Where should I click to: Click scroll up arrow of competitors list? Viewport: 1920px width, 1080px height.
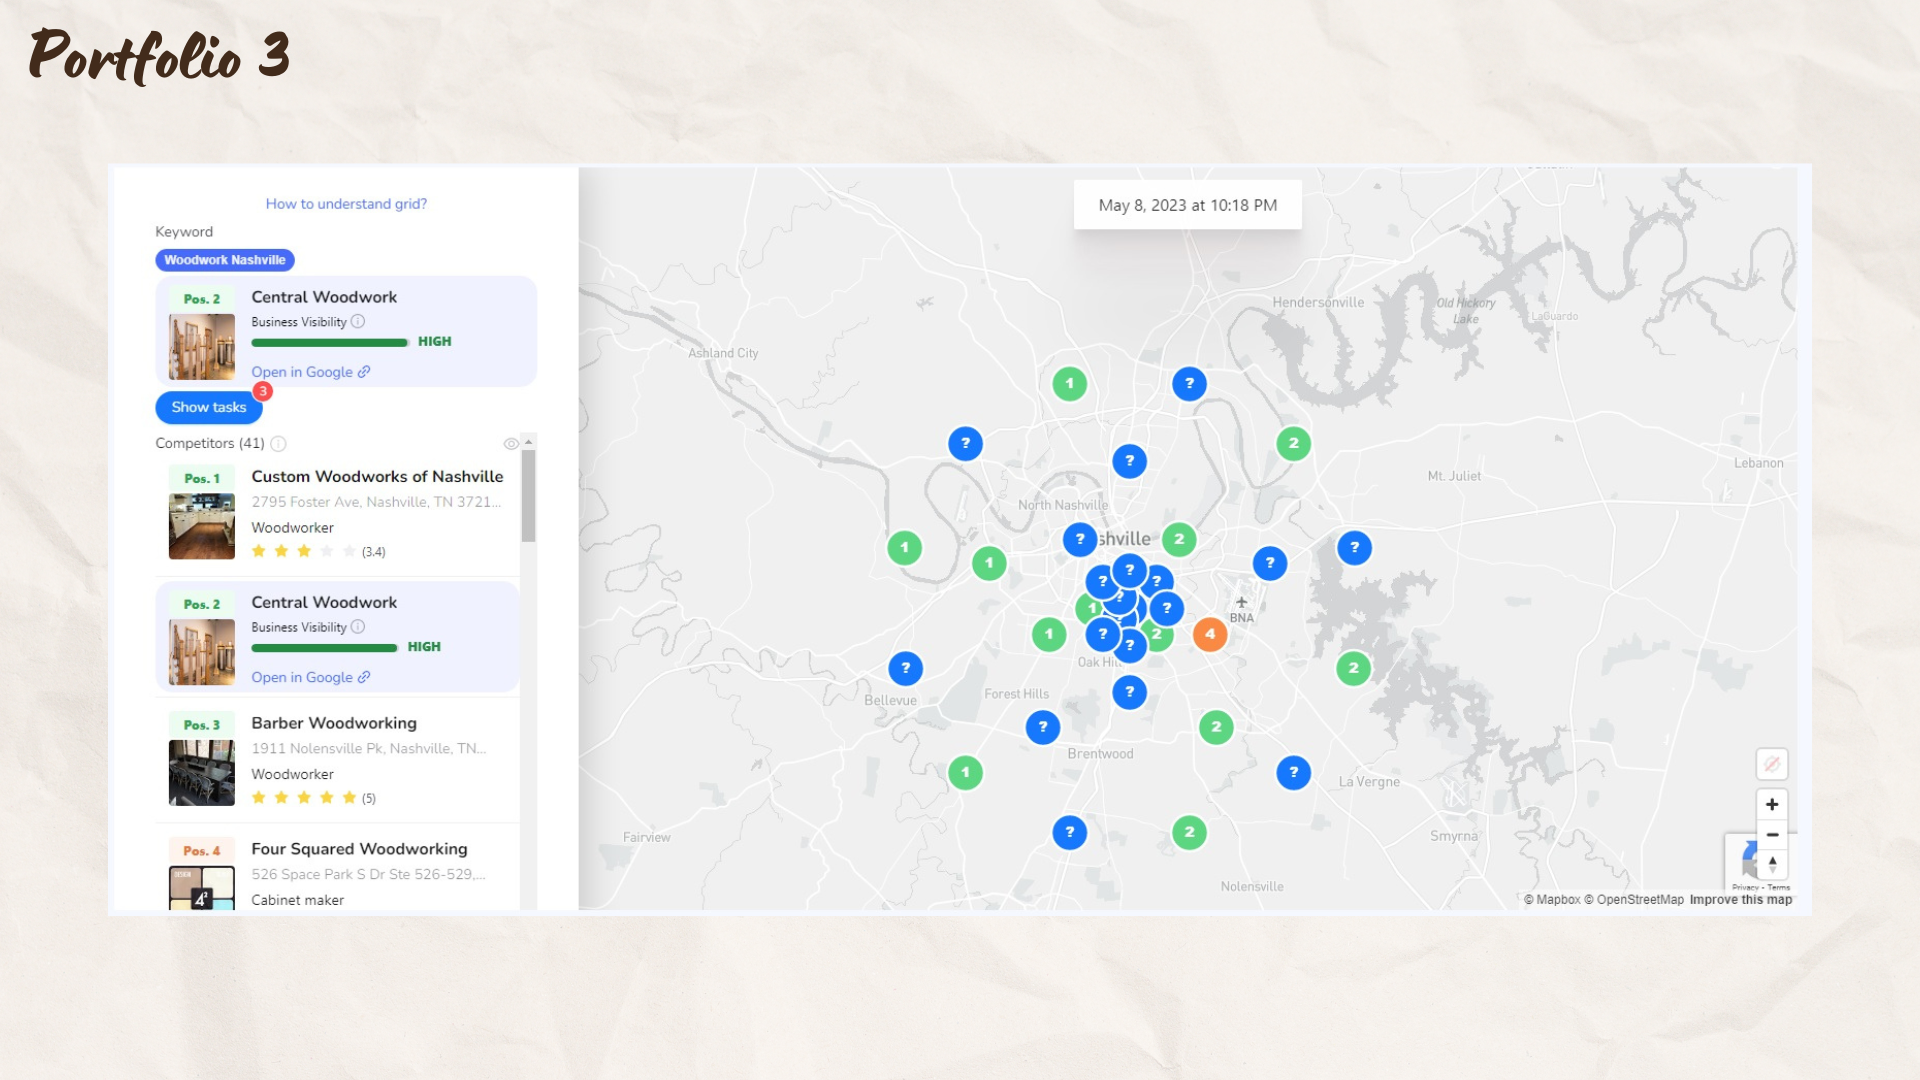point(529,442)
